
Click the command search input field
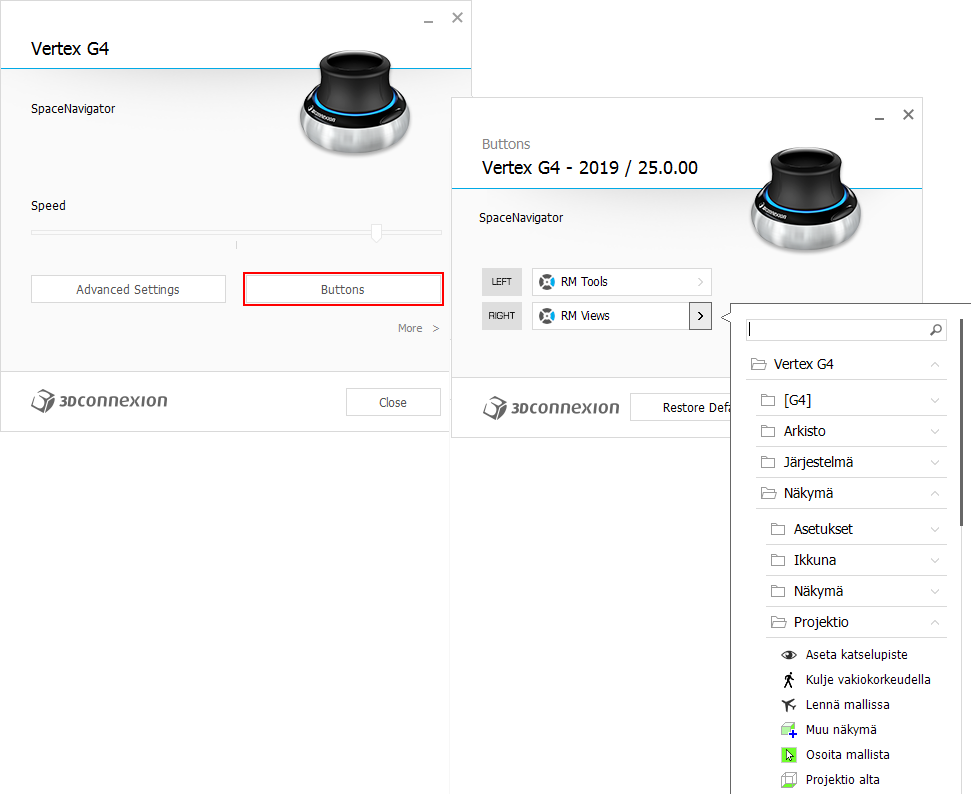[x=836, y=329]
